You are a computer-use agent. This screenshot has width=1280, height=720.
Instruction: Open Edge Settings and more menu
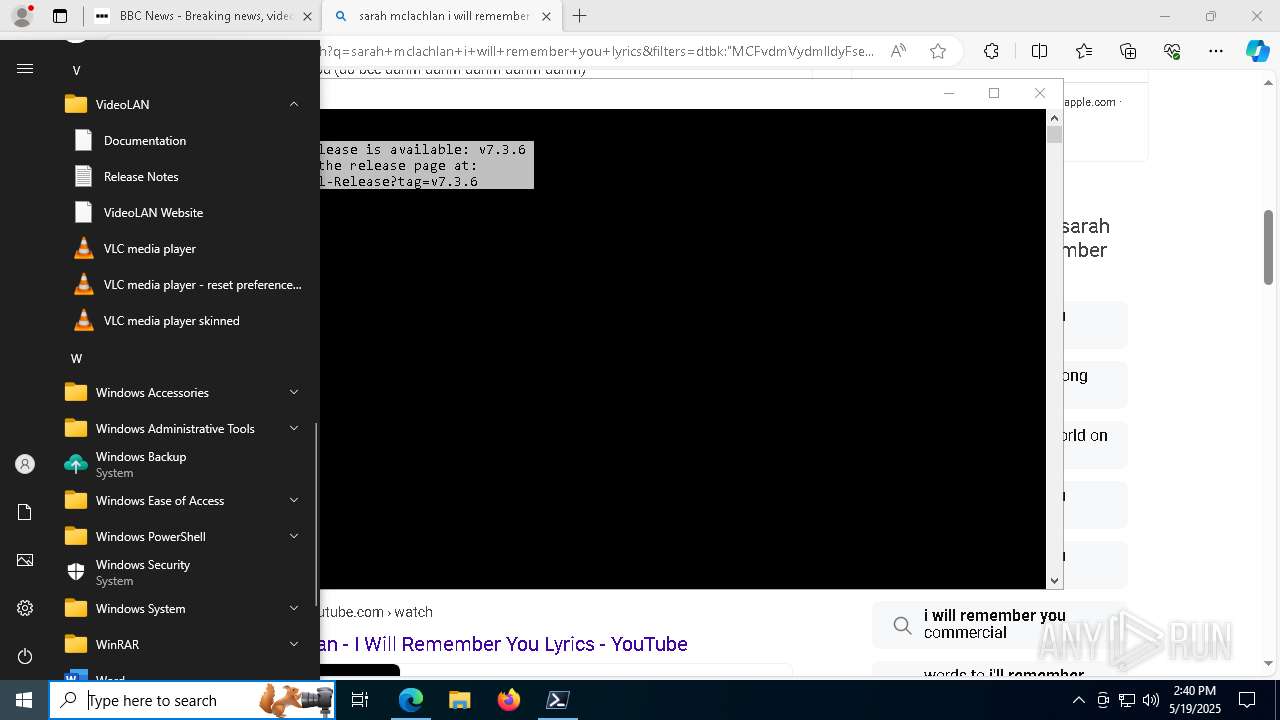(1216, 51)
